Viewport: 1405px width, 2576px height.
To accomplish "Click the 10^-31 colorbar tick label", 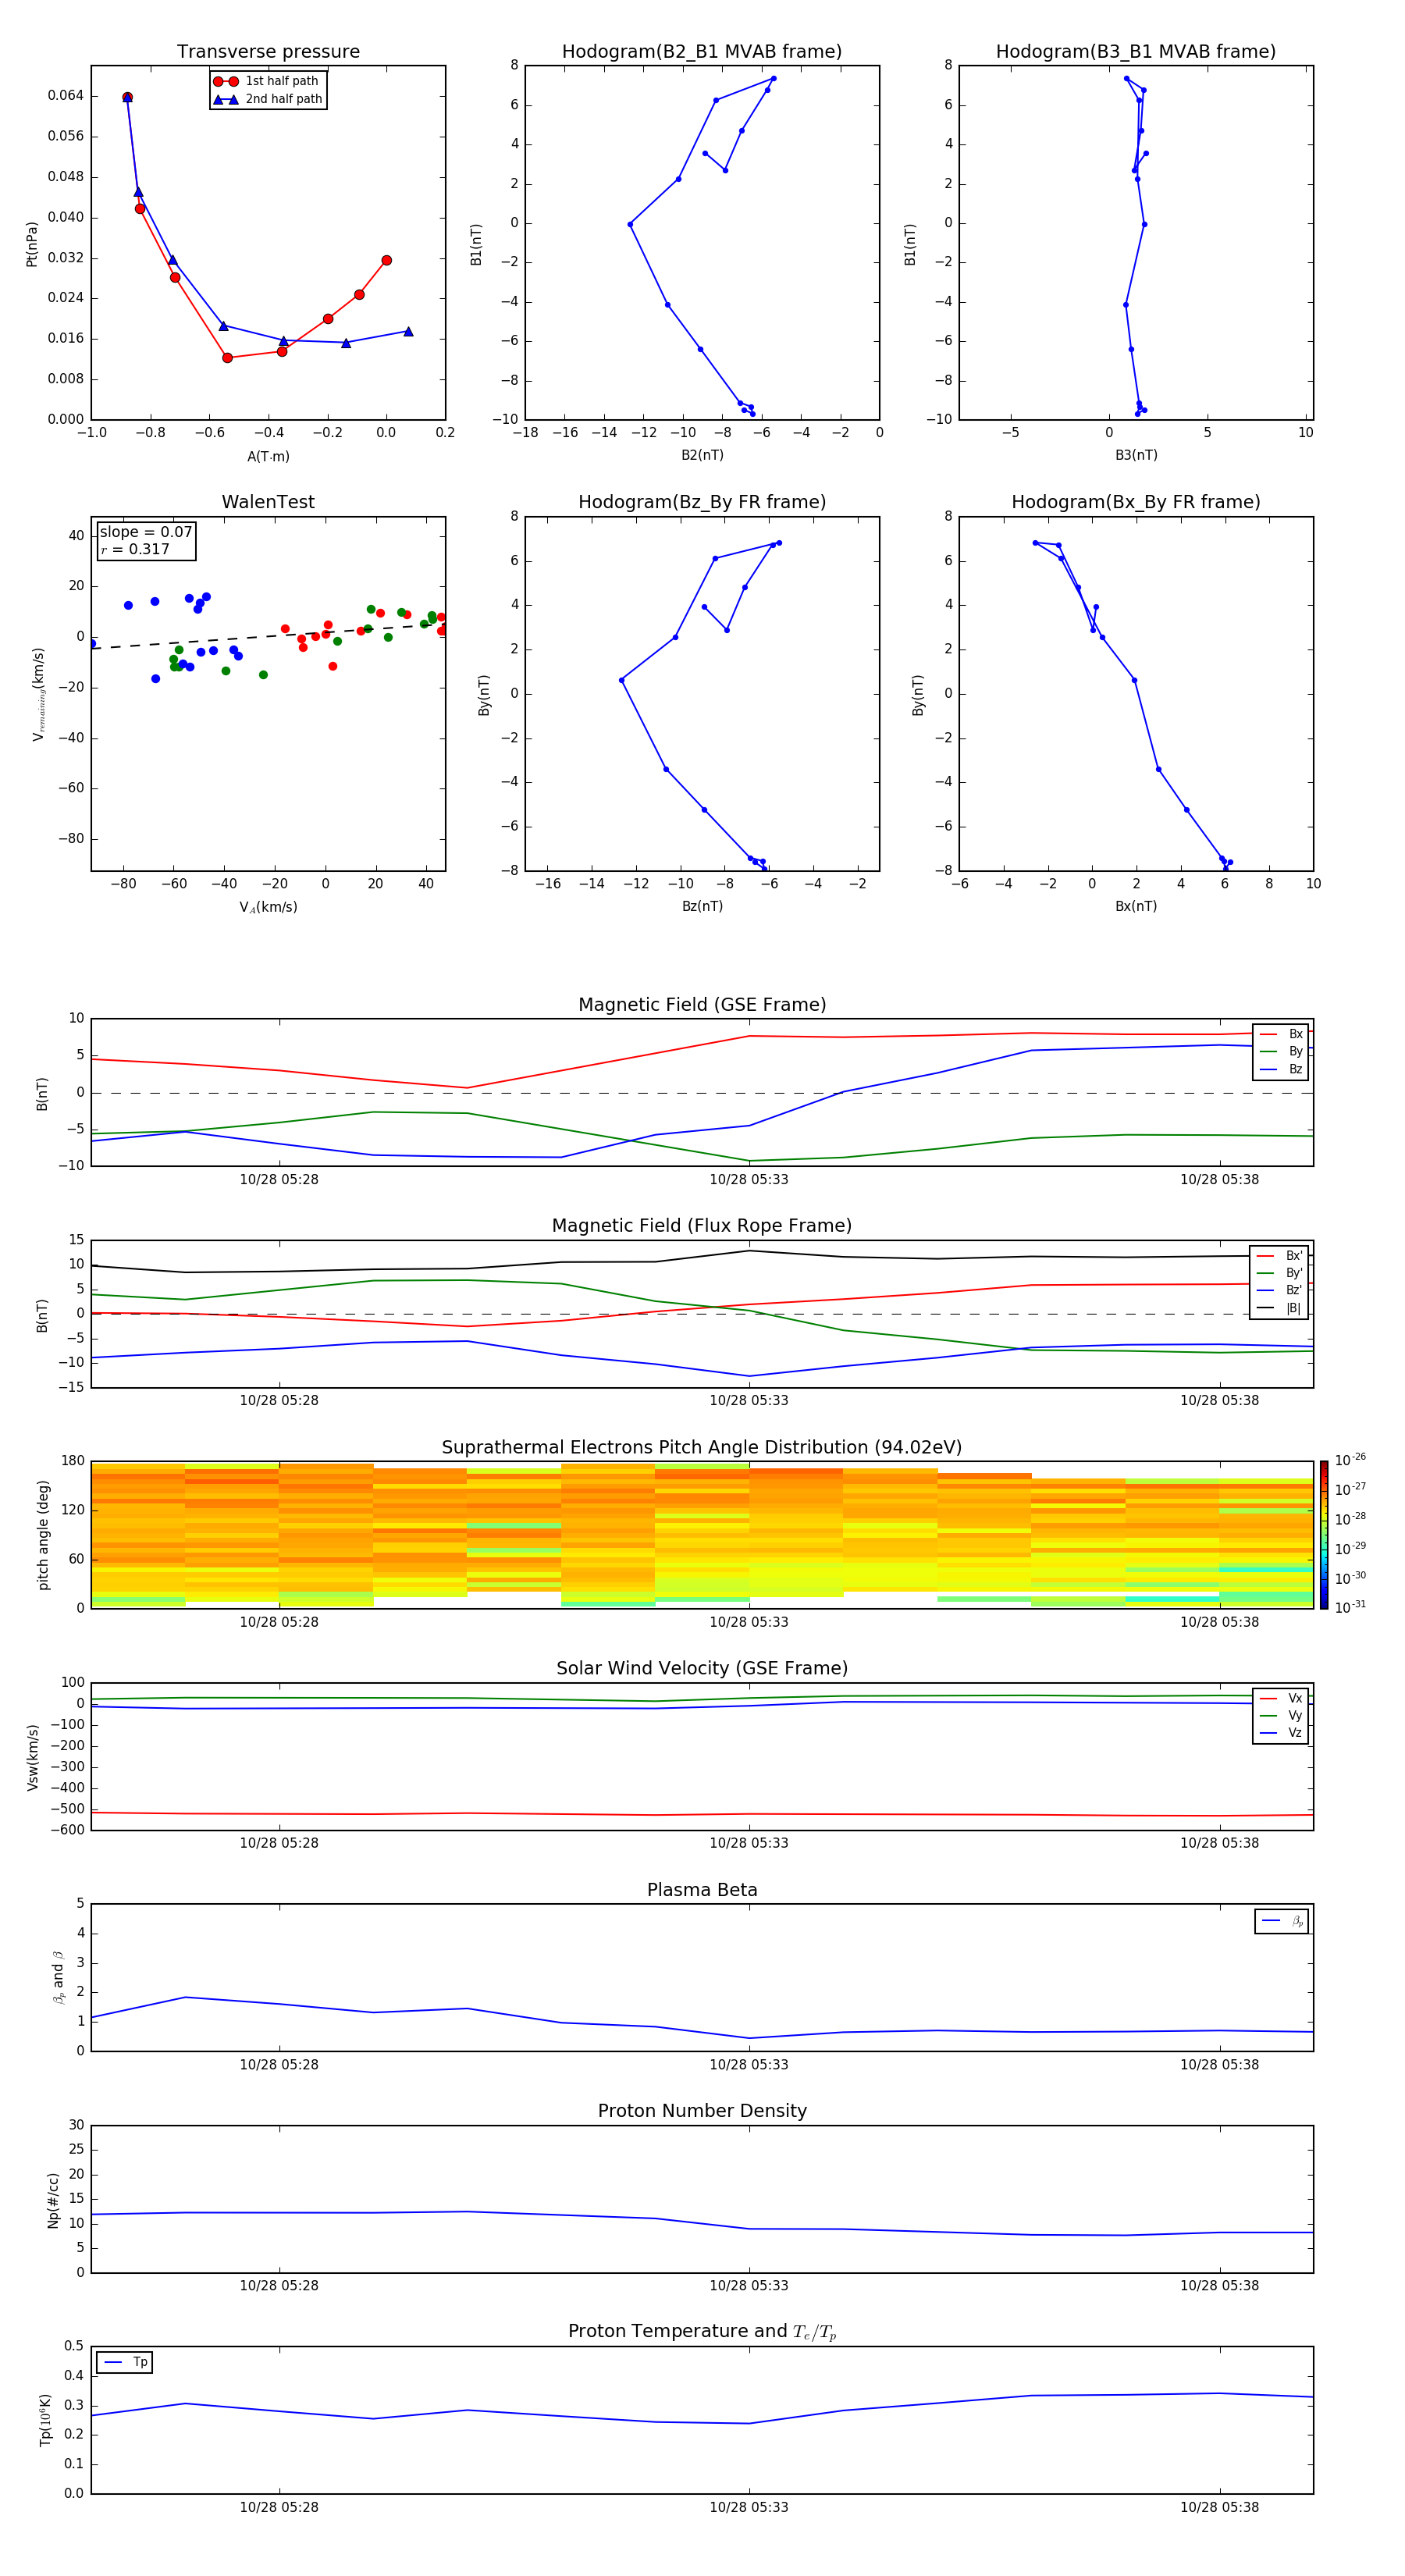I will click(1350, 1607).
